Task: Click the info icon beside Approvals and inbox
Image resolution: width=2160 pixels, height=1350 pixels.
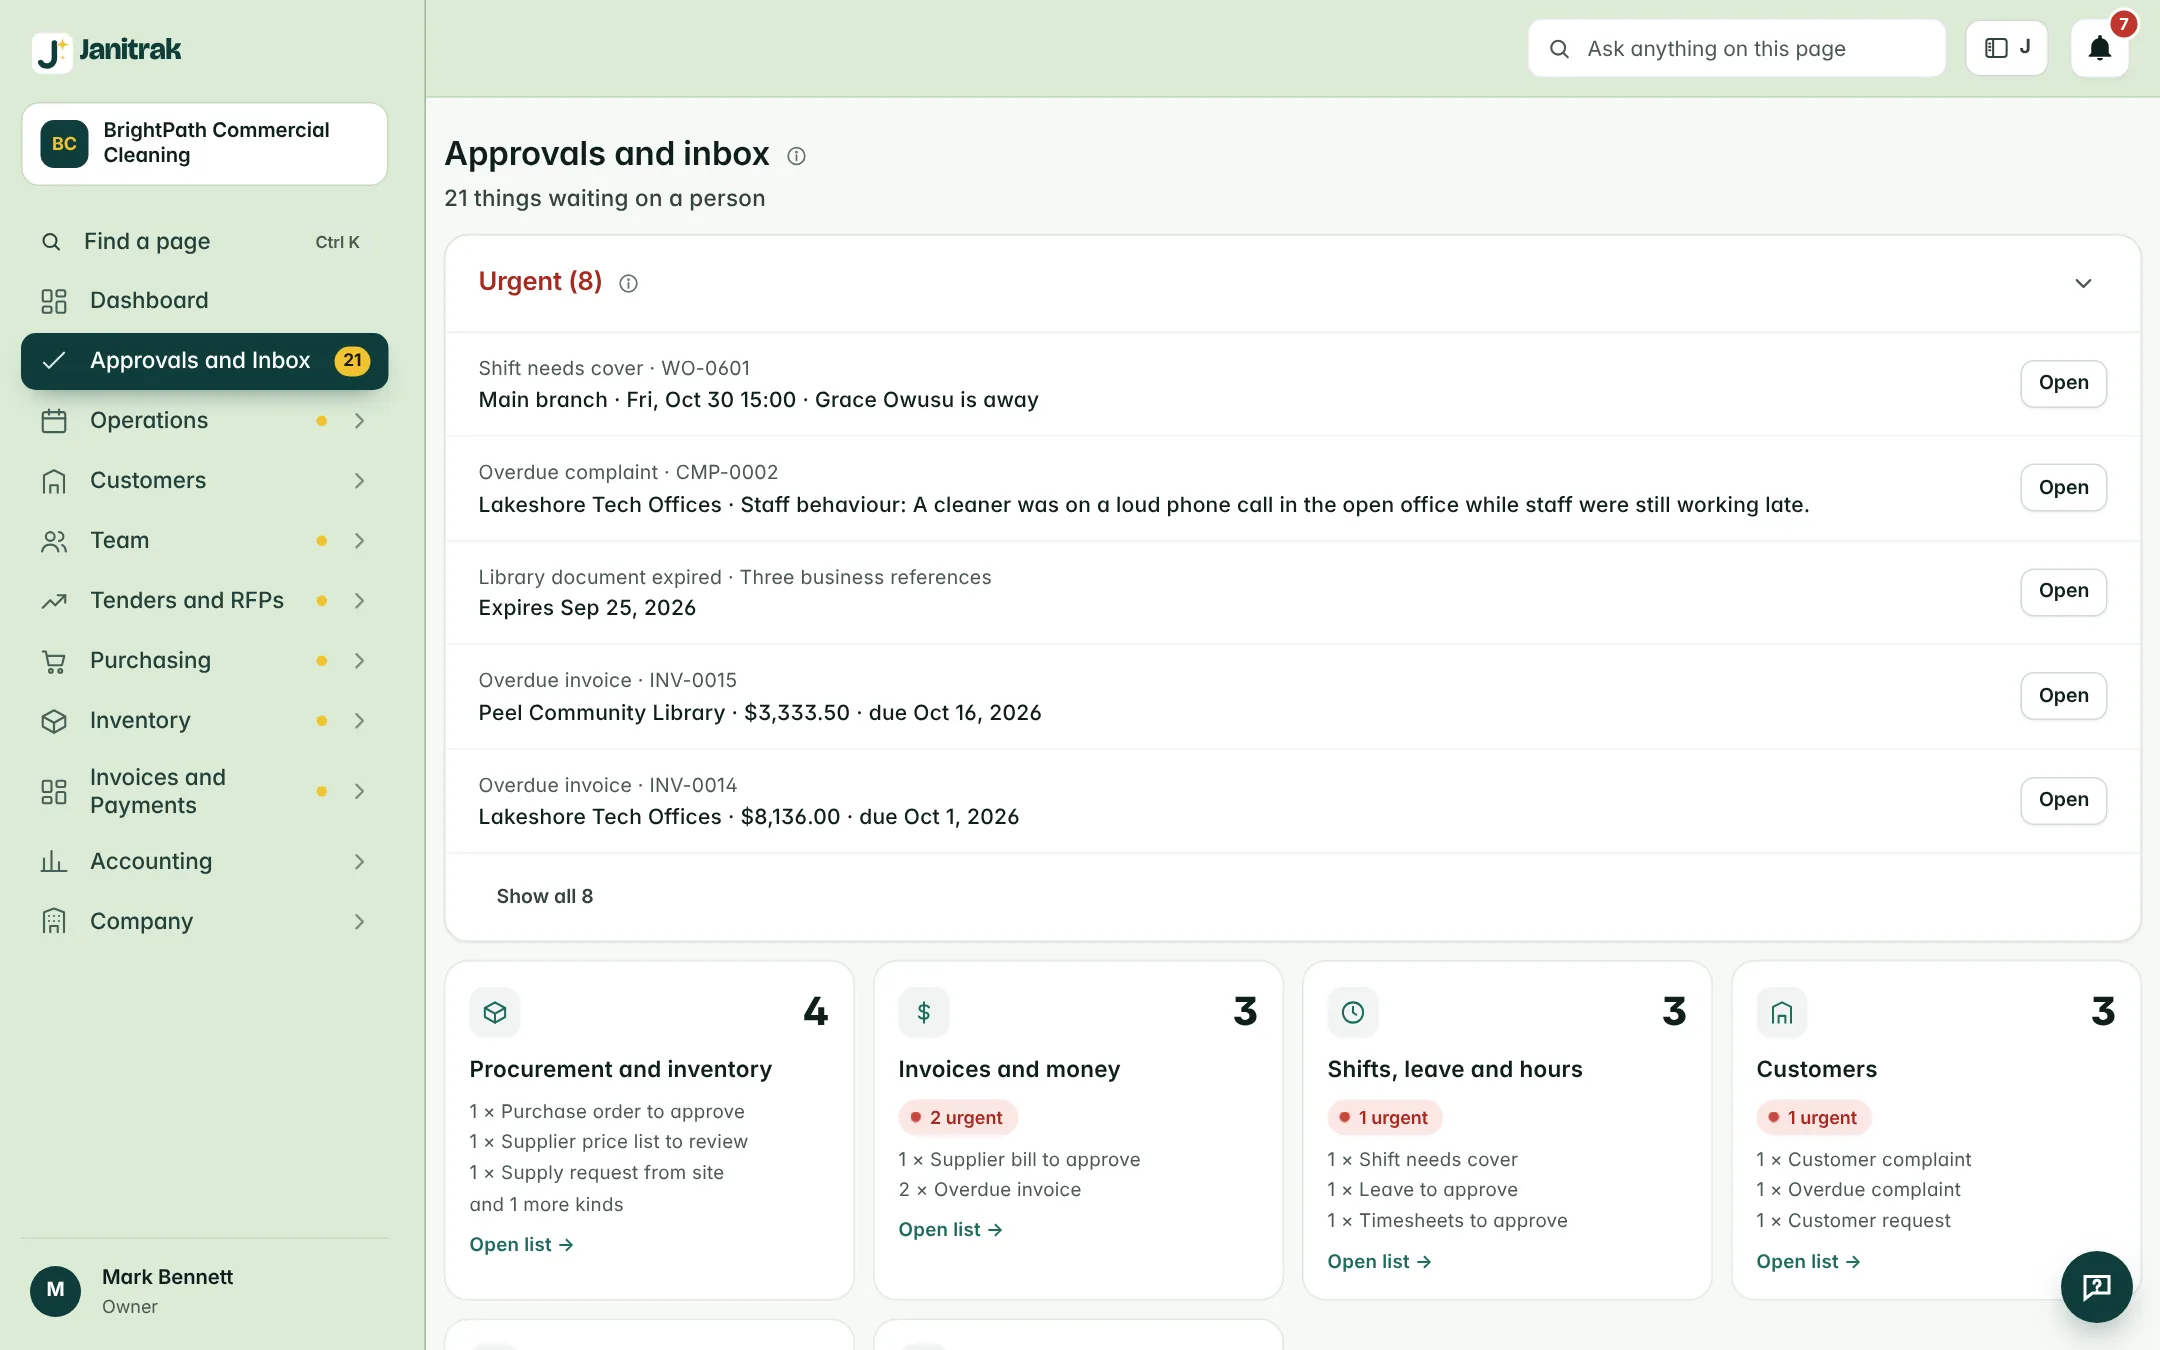Action: tap(796, 156)
